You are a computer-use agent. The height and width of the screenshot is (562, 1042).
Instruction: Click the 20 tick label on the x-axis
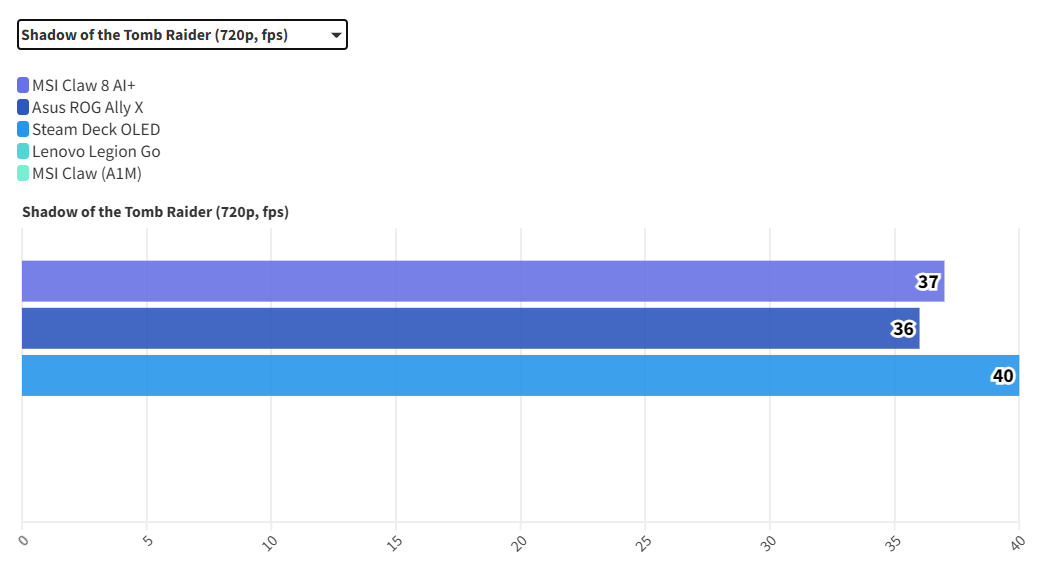coord(519,542)
